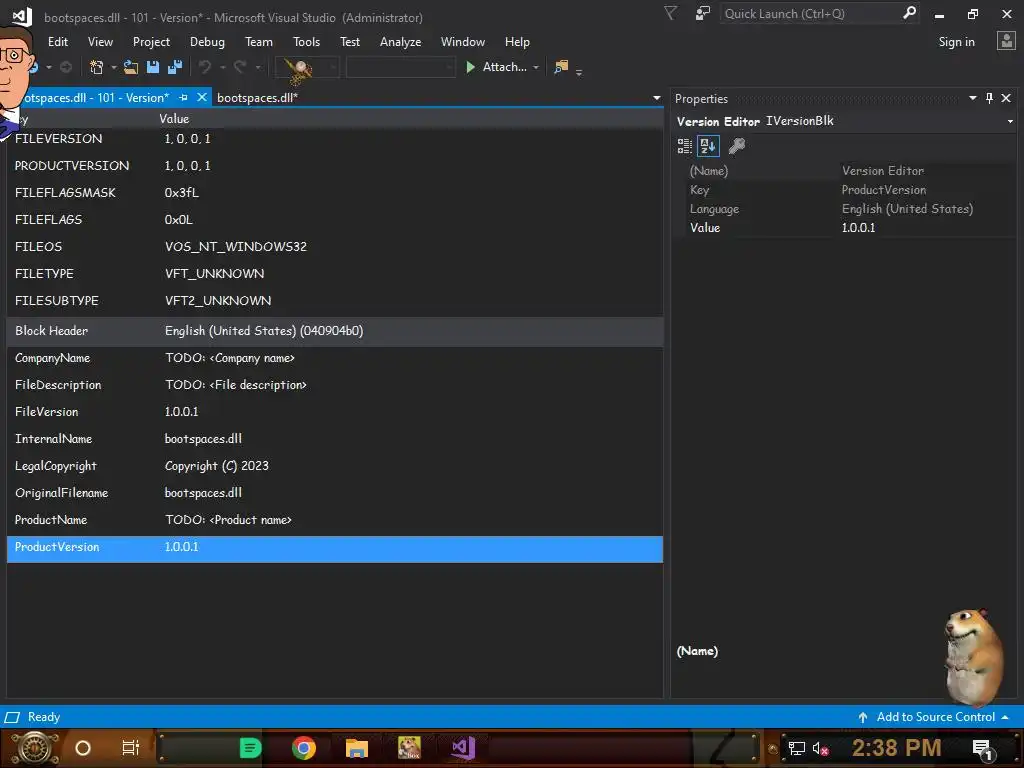Select the Value property field 1.0.0.1
Screen dimensions: 1024x768
pos(925,228)
